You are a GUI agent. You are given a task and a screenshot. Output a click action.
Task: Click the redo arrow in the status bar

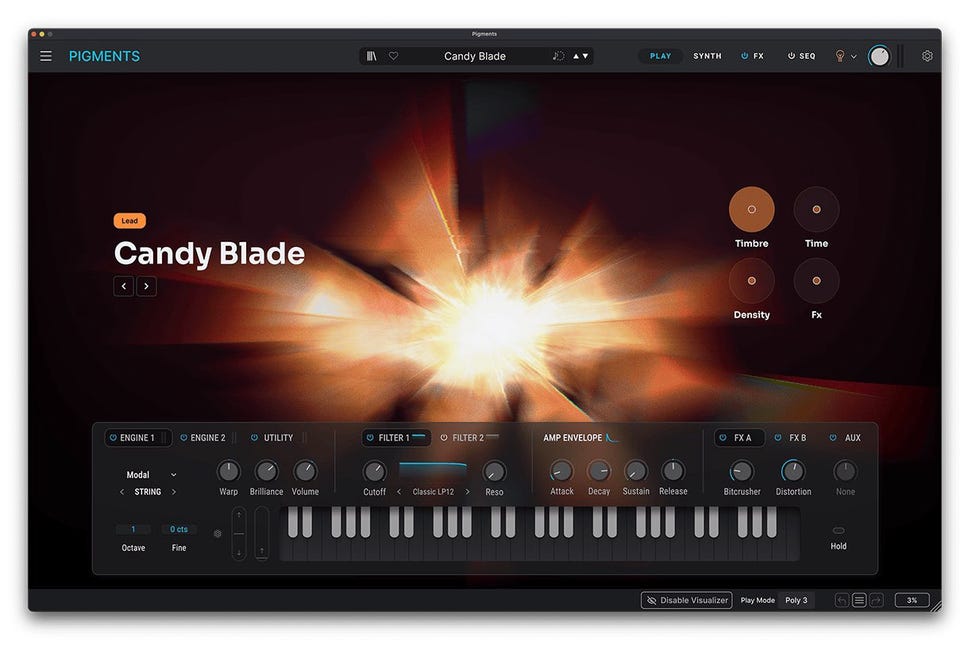(876, 600)
